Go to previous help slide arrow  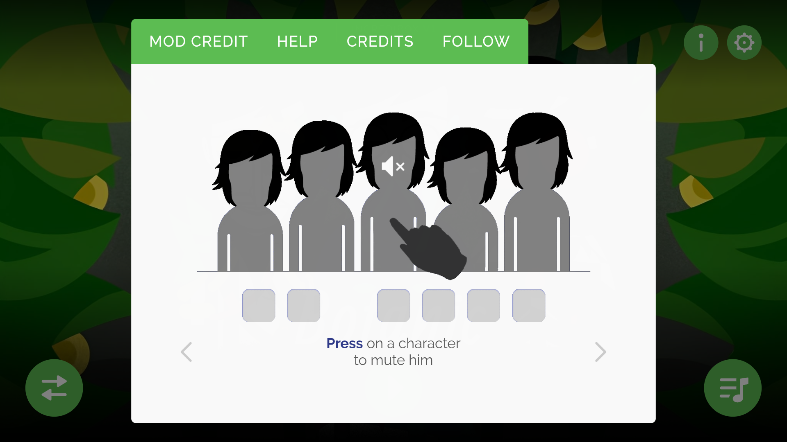click(x=187, y=352)
